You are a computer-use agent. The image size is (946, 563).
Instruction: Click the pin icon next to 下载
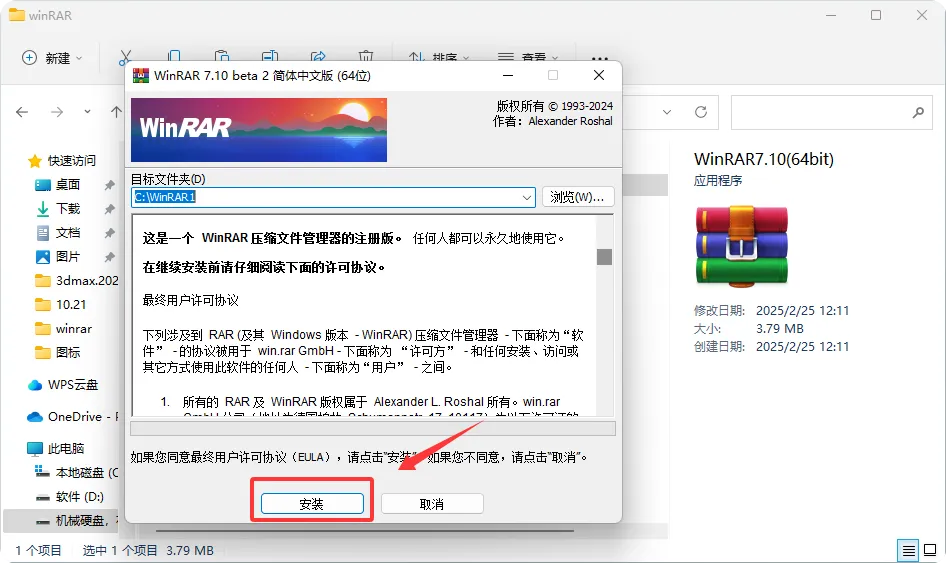pyautogui.click(x=109, y=209)
